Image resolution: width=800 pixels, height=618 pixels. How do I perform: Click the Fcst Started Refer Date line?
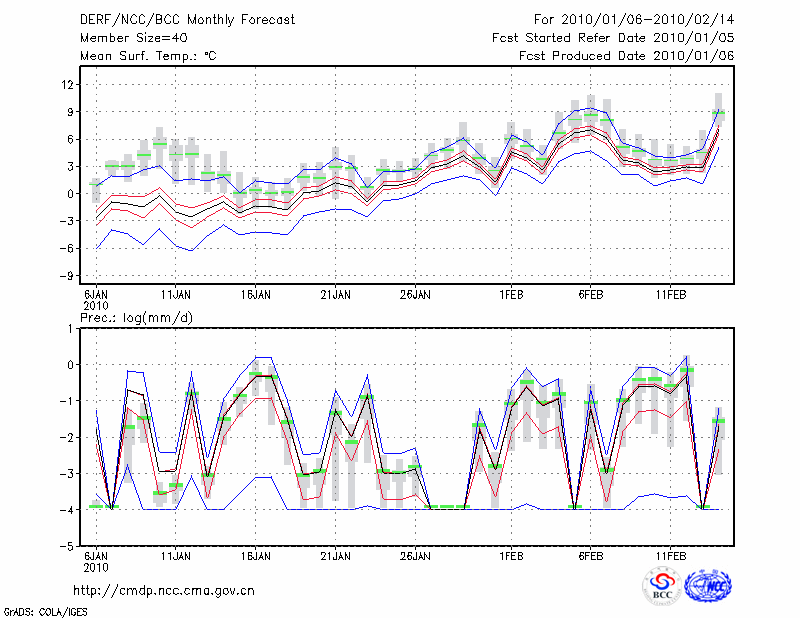click(613, 38)
